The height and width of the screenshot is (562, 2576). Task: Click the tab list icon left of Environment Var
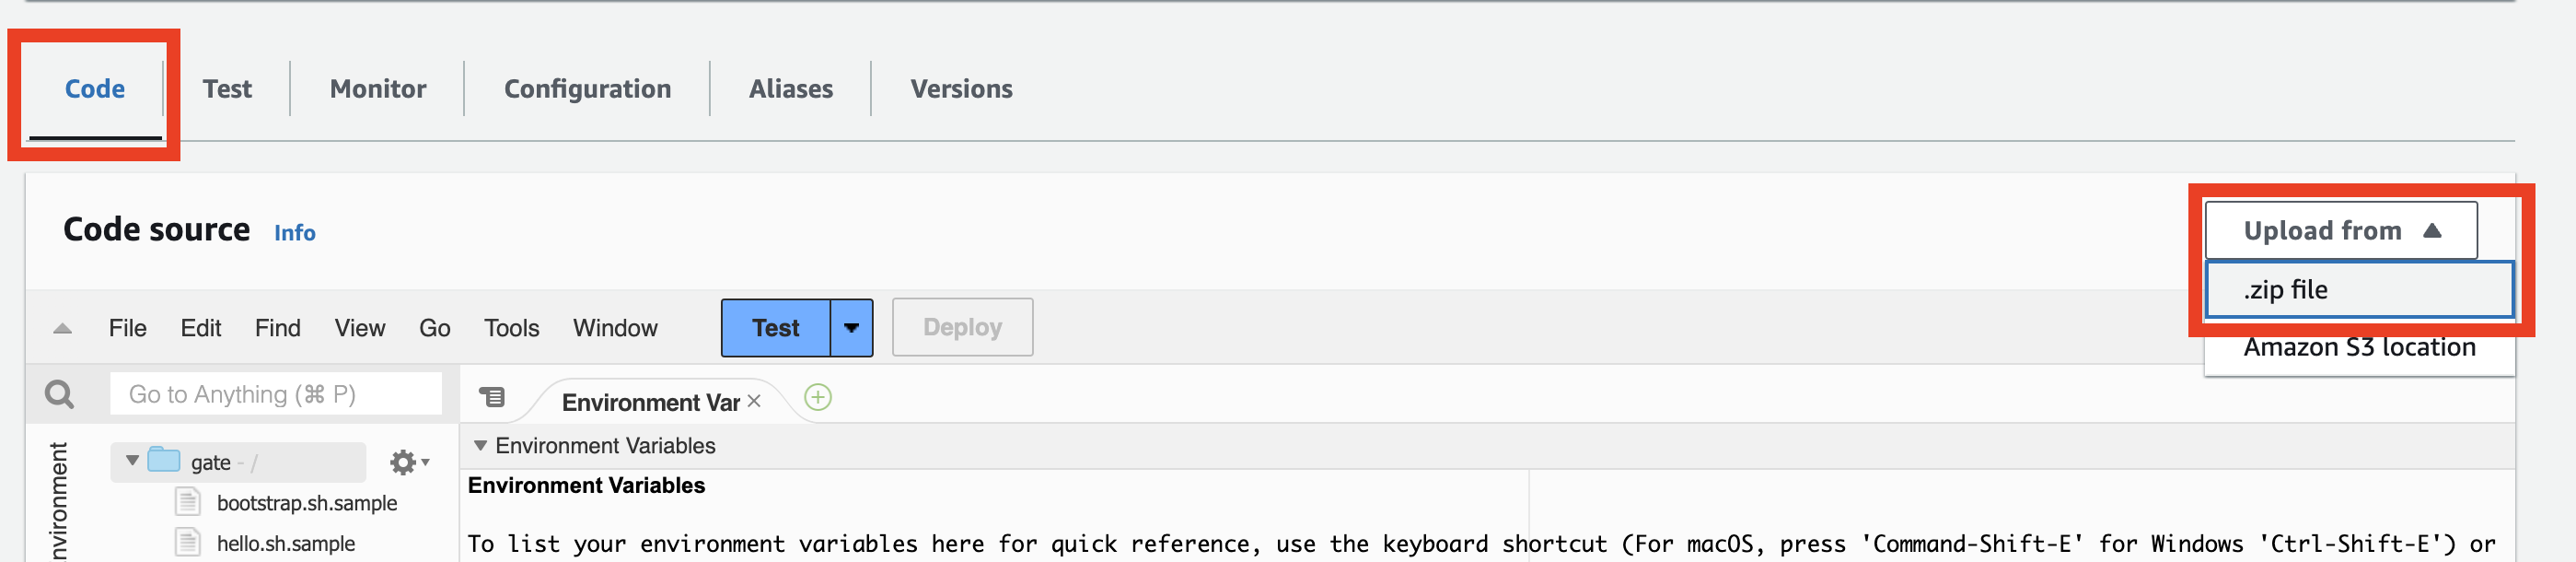click(x=492, y=398)
